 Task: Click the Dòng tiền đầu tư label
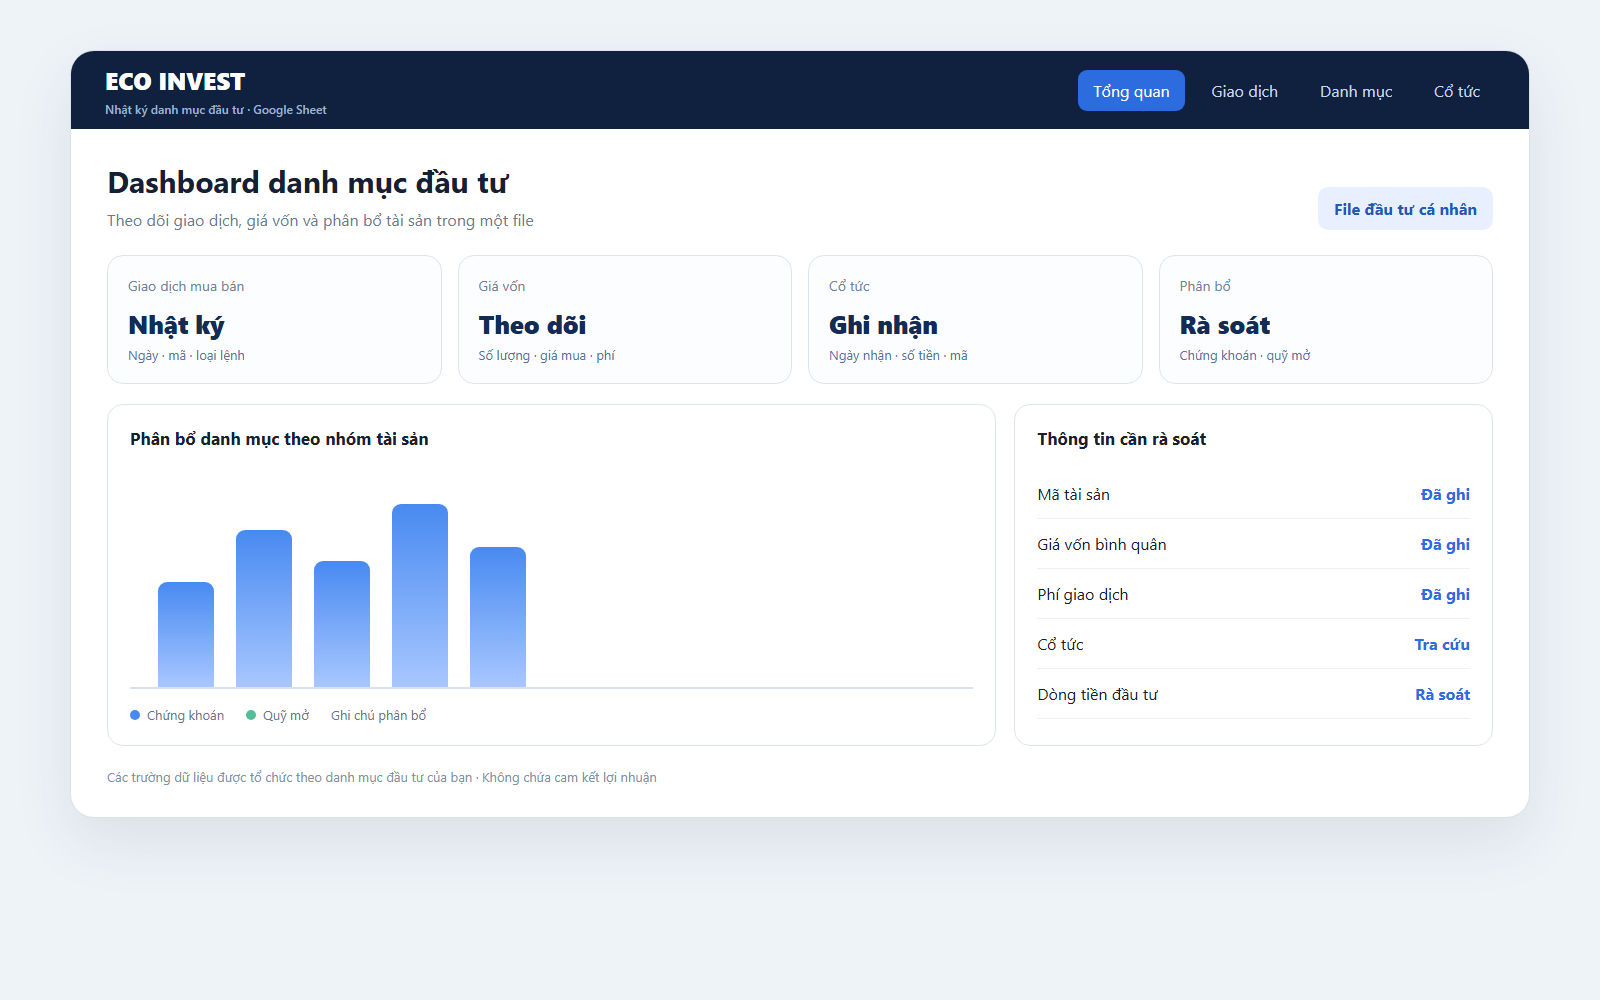tap(1097, 694)
